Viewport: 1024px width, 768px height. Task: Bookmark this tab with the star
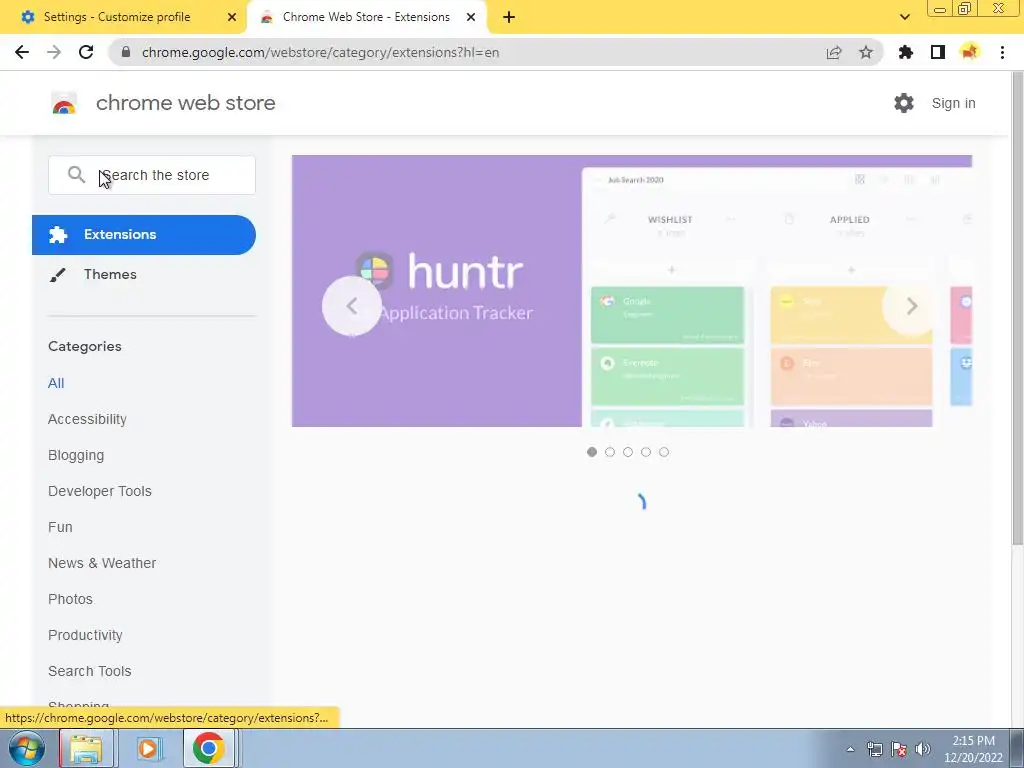point(866,52)
